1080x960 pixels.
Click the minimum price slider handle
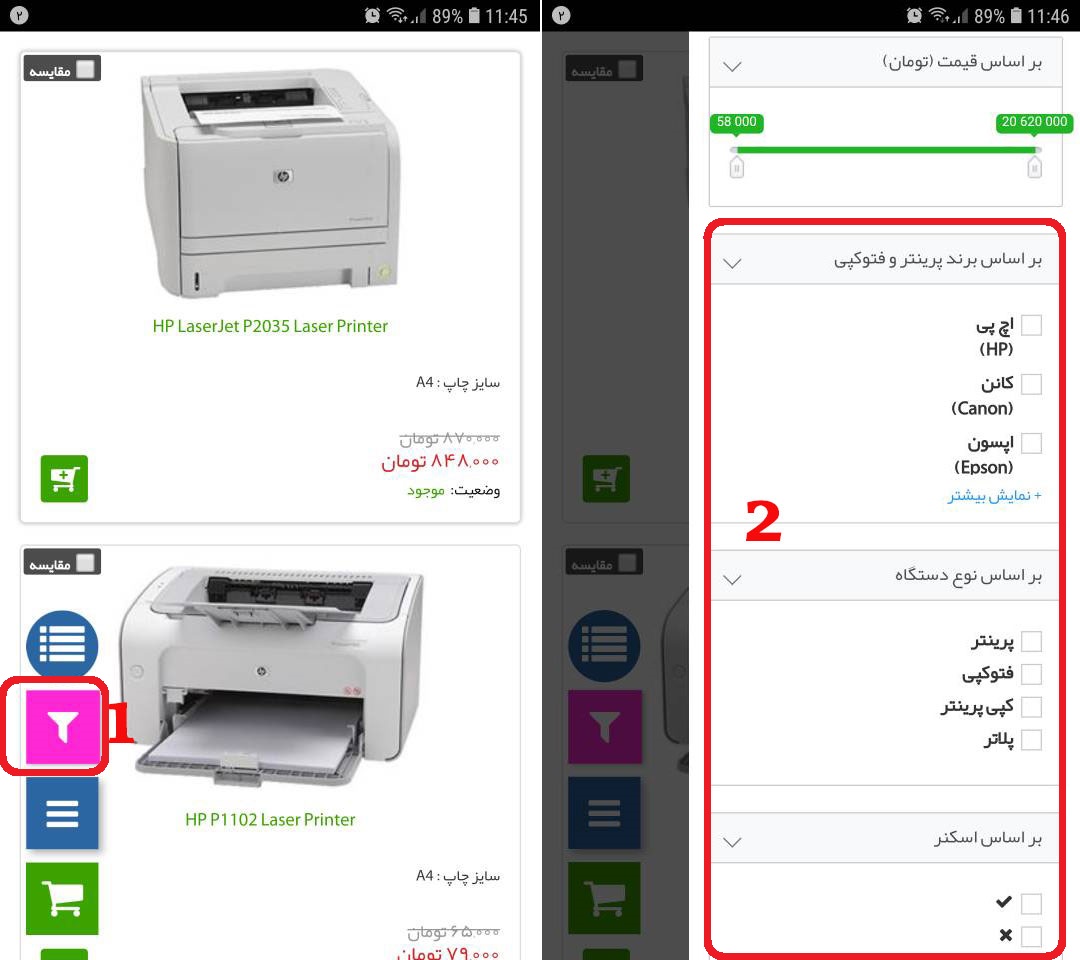click(736, 167)
